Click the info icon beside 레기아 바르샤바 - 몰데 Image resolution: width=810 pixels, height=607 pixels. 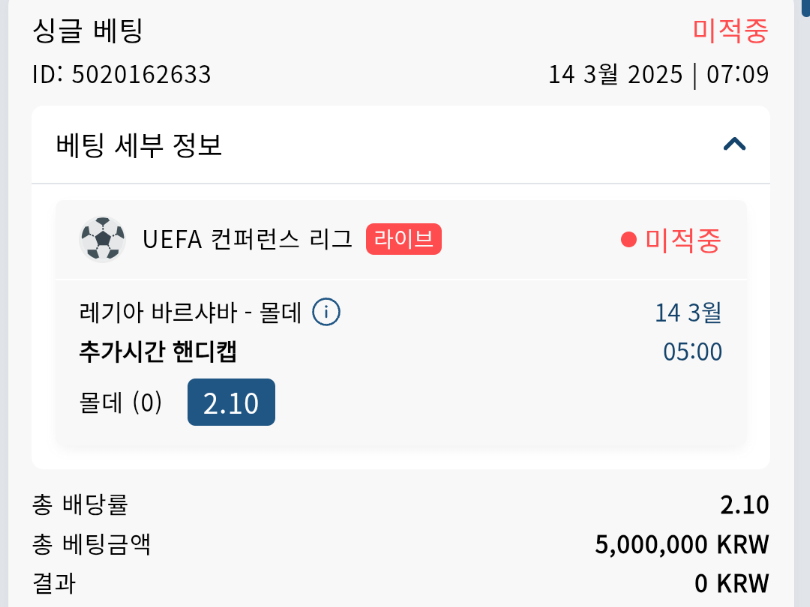(326, 312)
